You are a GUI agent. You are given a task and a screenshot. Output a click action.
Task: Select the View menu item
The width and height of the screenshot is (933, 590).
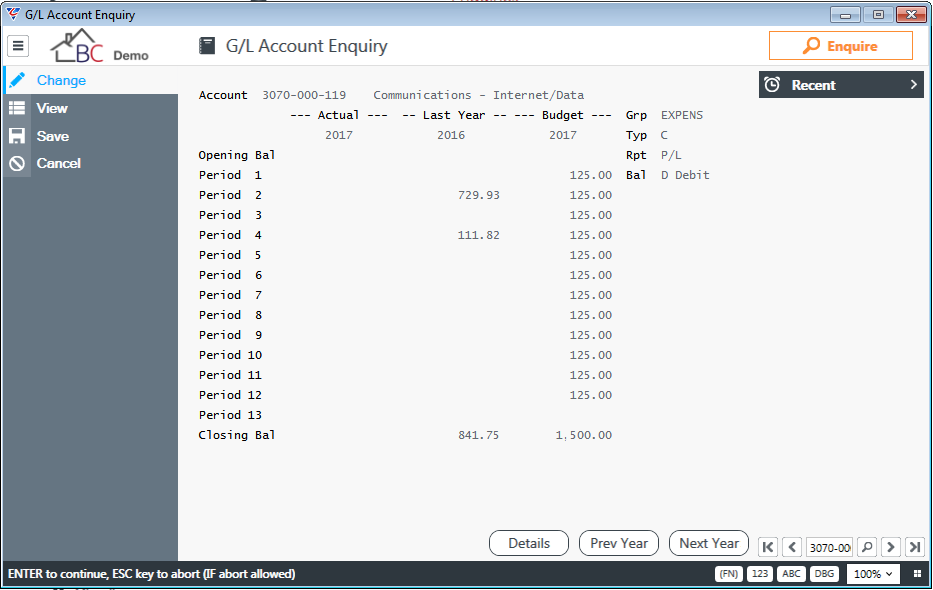coord(90,108)
